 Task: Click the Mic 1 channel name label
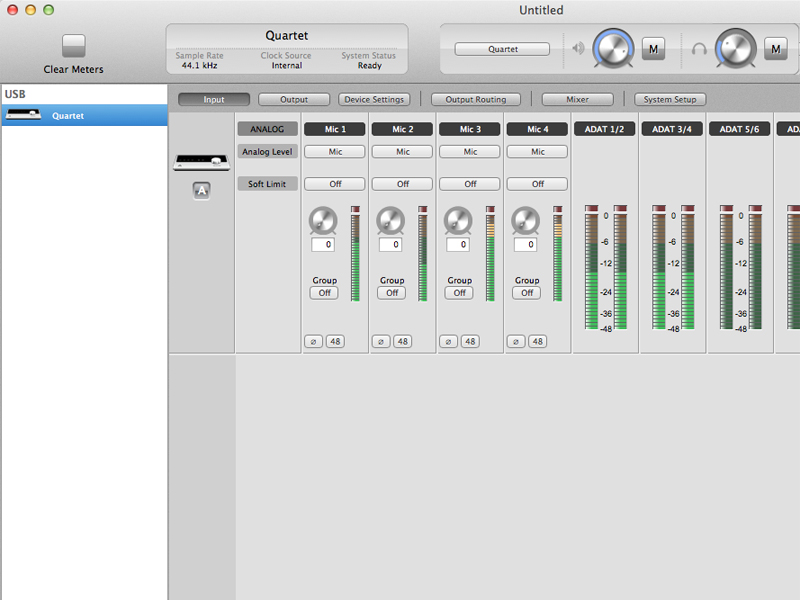335,129
